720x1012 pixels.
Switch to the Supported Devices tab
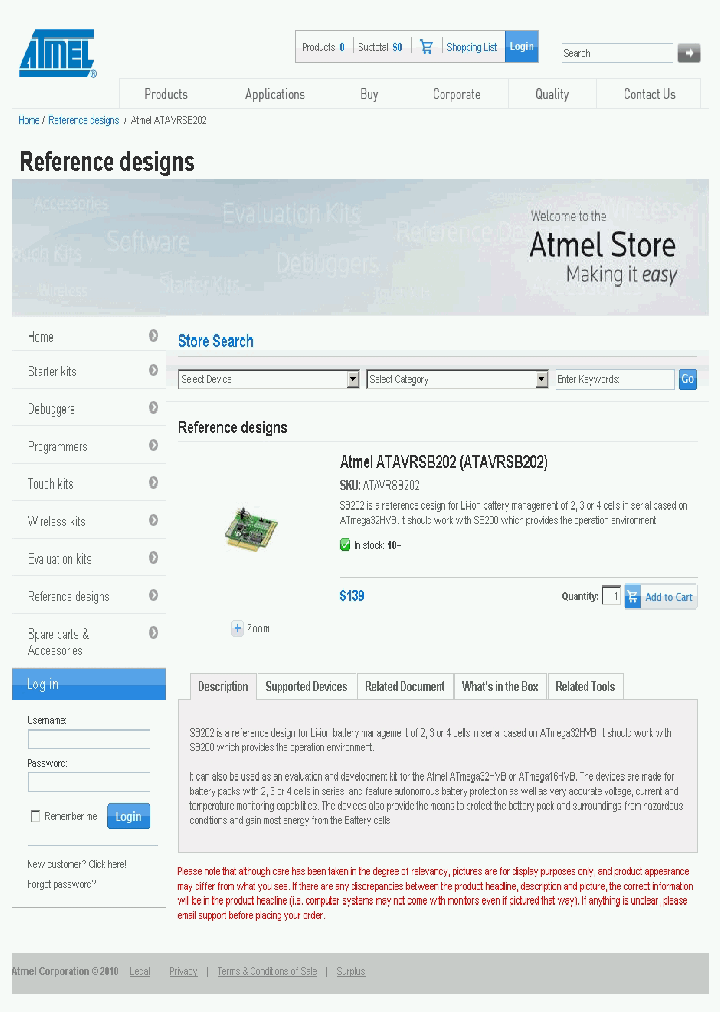click(306, 687)
